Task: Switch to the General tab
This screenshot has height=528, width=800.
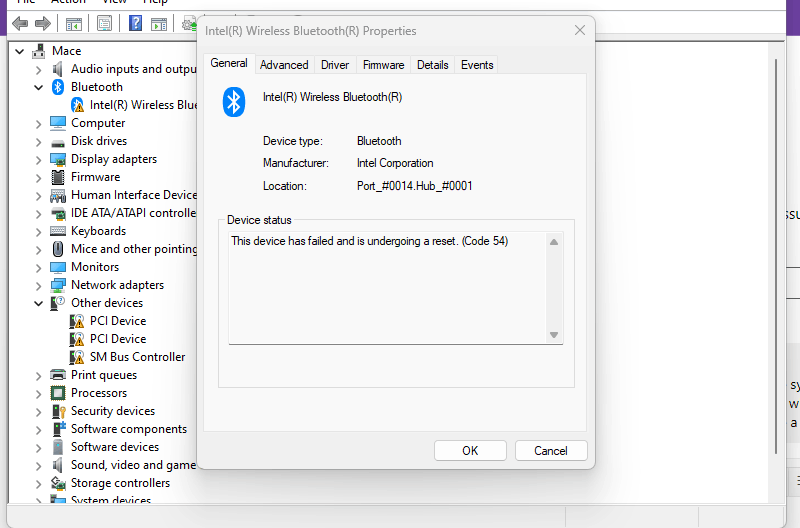Action: [x=229, y=63]
